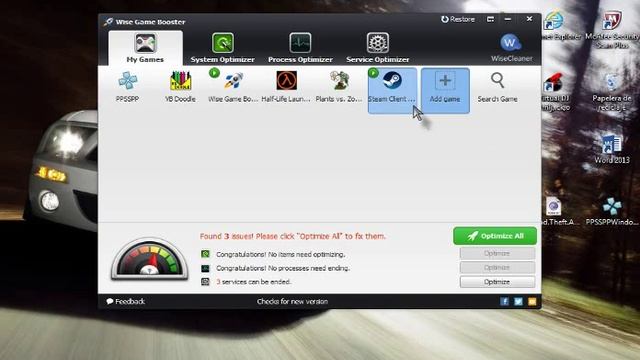Click Optimize button for services row

(497, 282)
